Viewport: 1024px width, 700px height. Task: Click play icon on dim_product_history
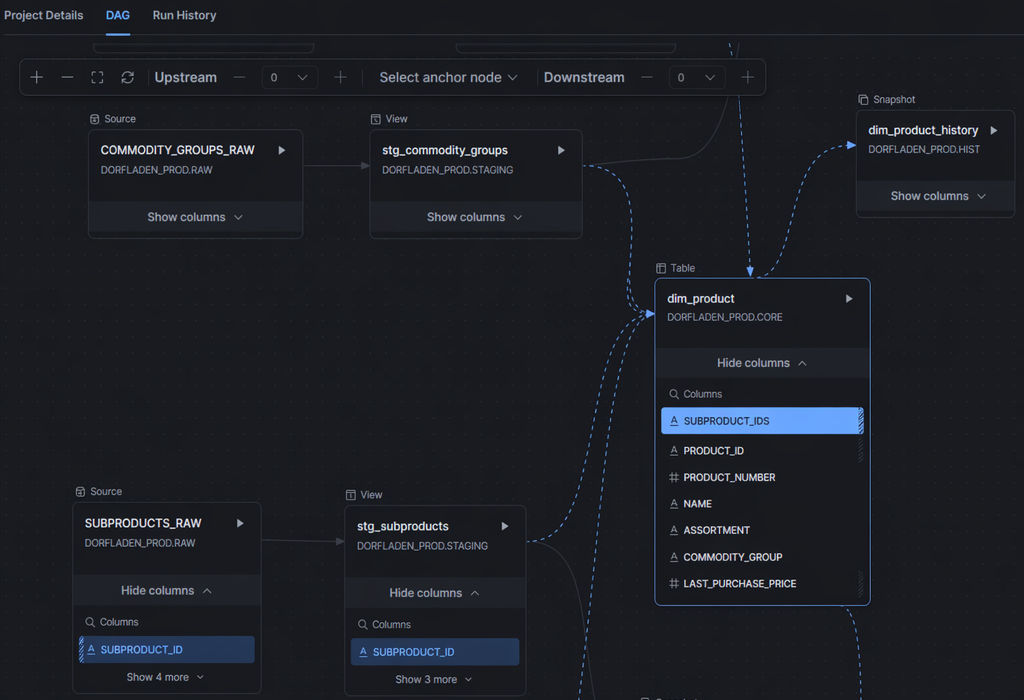tap(993, 131)
